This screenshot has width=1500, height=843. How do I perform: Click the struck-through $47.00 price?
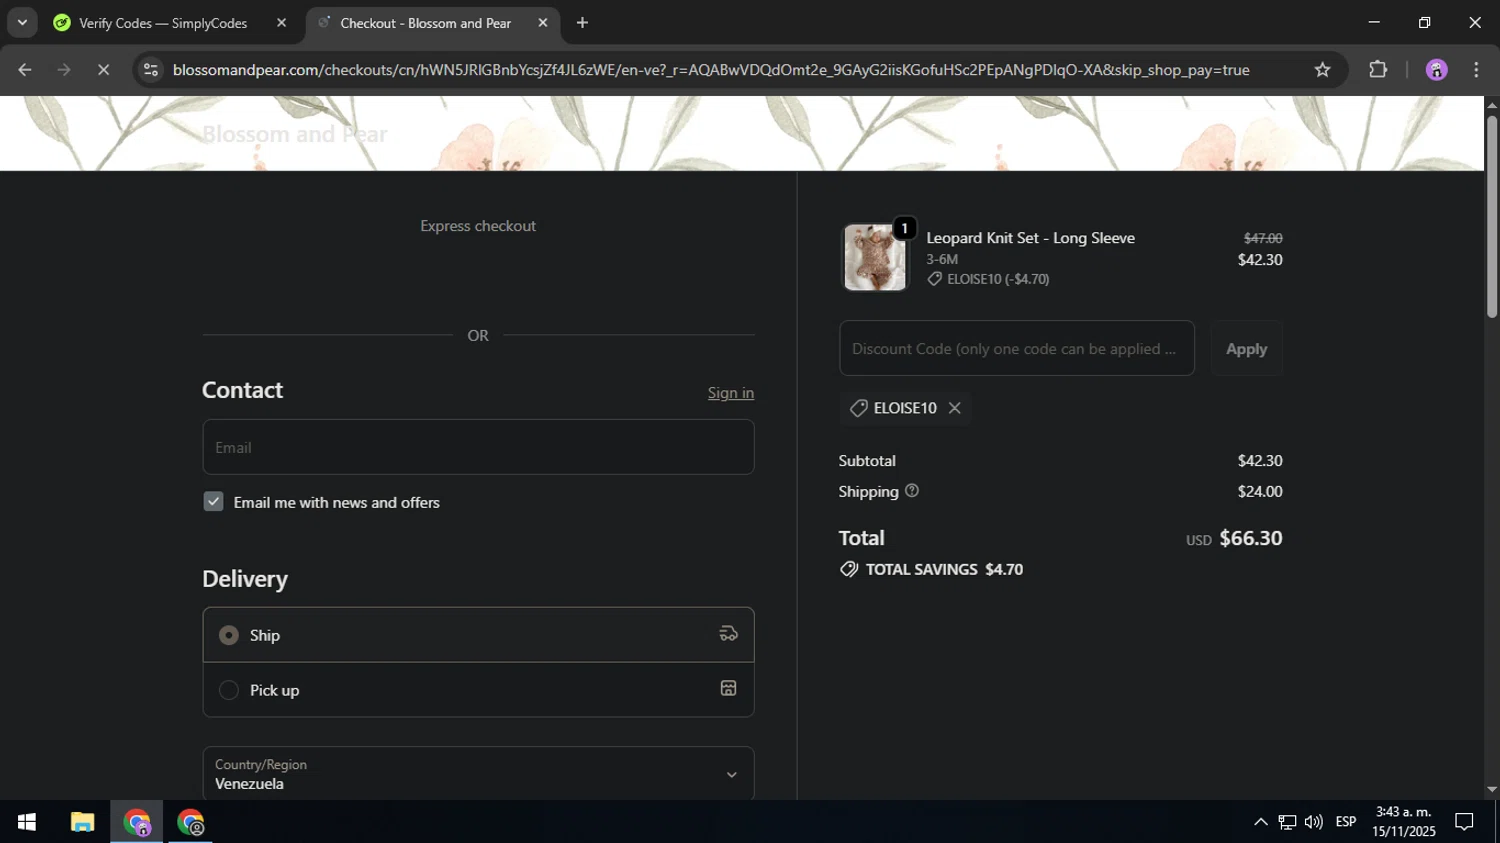tap(1263, 238)
